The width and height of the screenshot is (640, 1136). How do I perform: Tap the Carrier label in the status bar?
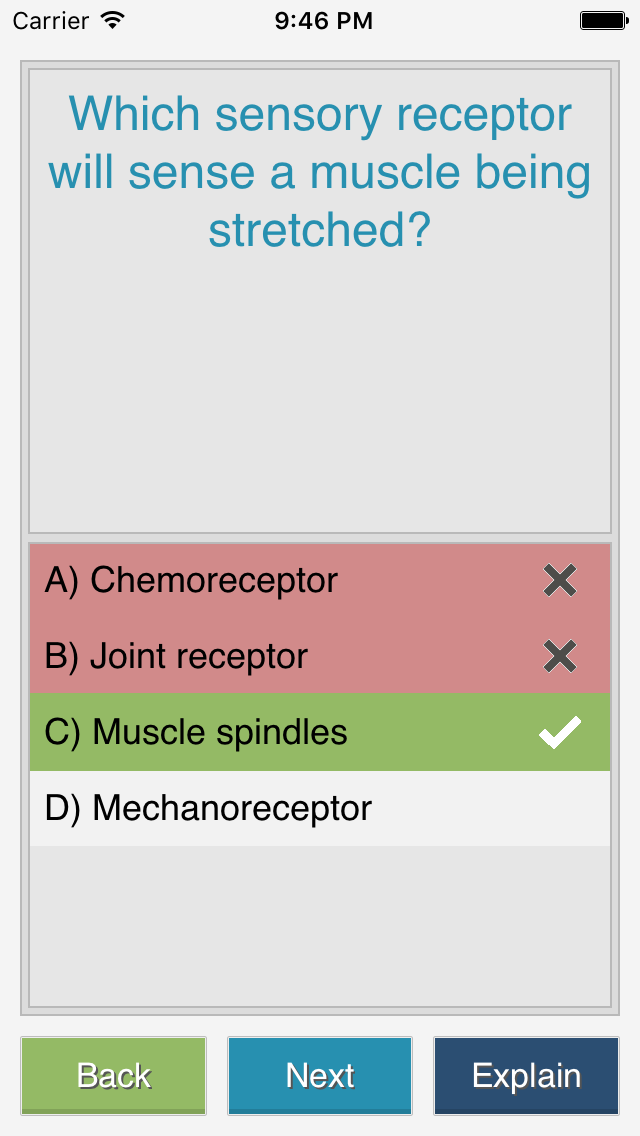tap(50, 21)
